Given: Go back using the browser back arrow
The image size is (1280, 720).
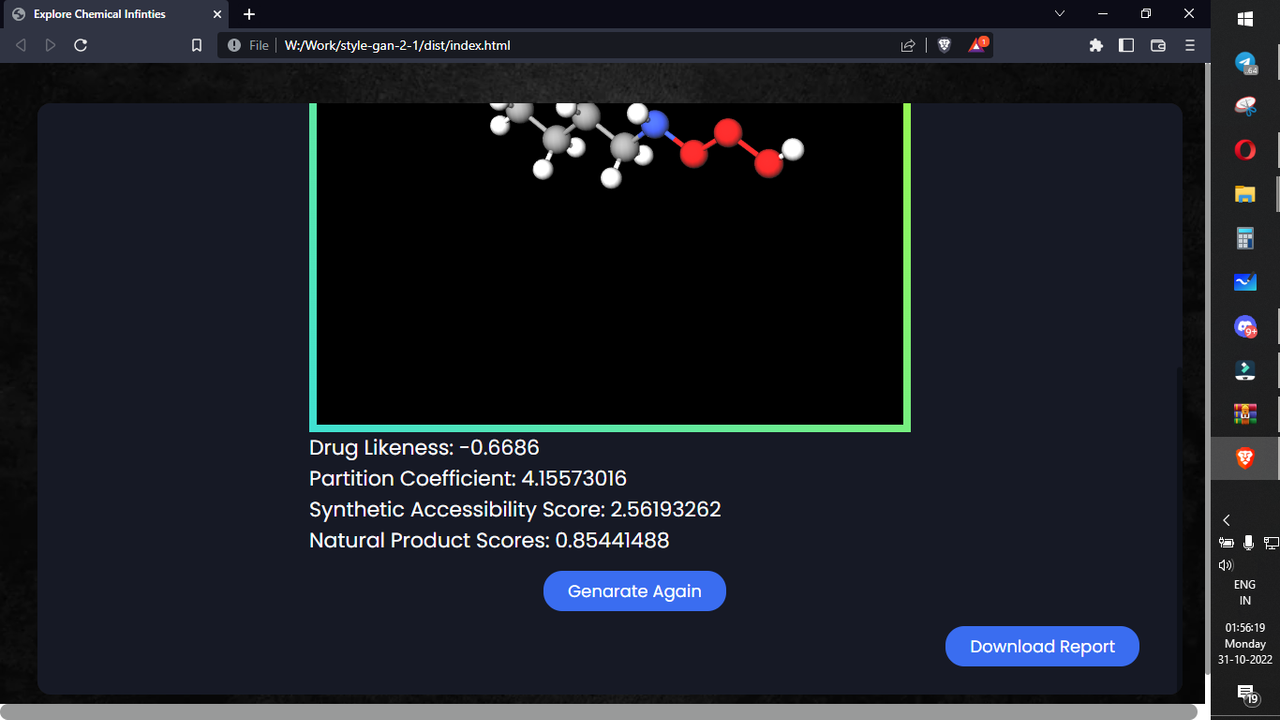Looking at the screenshot, I should click(20, 45).
